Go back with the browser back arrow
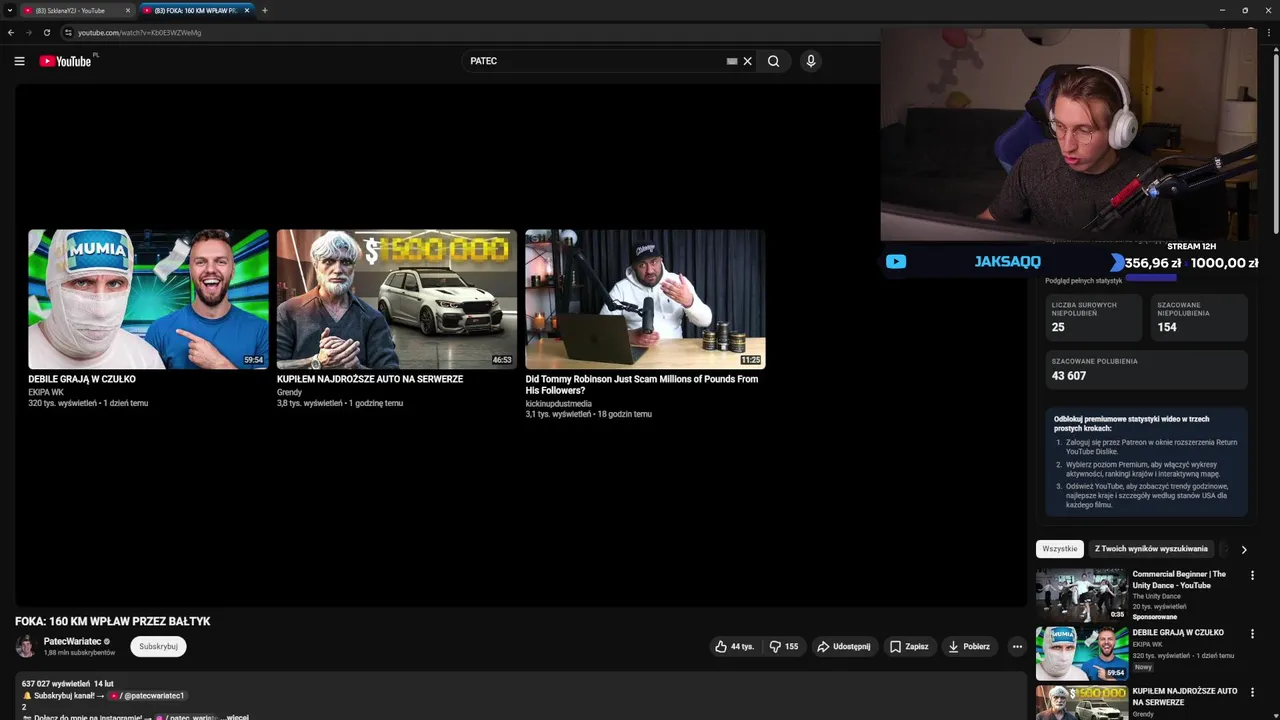This screenshot has height=720, width=1280. pos(11,32)
